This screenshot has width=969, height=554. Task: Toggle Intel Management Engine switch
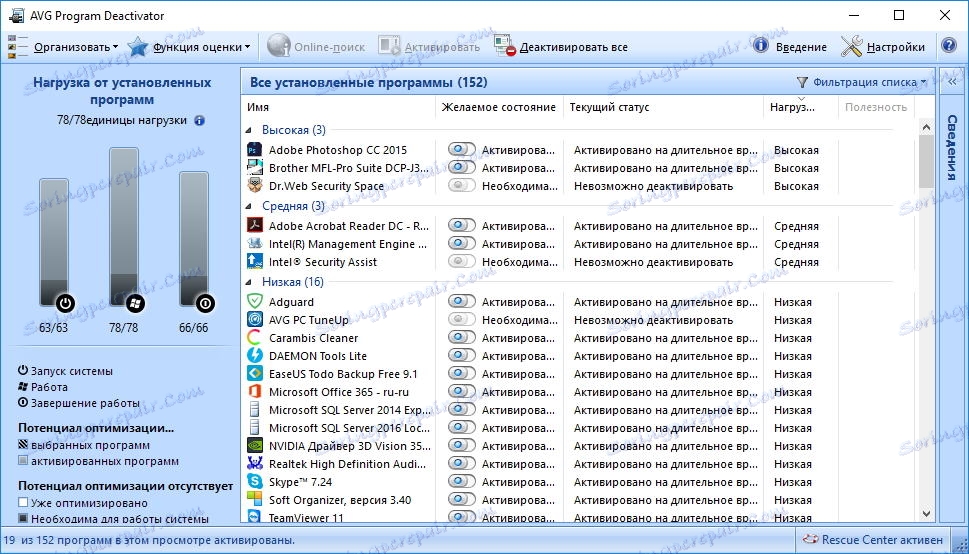pyautogui.click(x=462, y=244)
